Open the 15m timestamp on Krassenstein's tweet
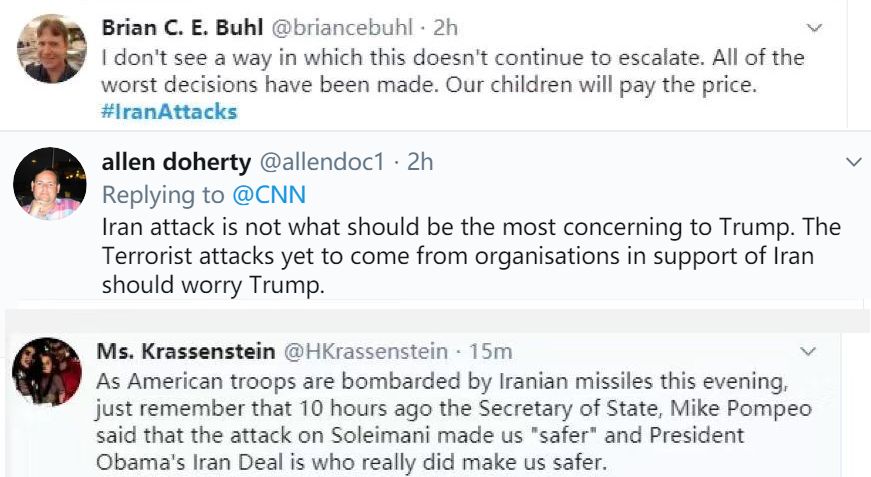Screen dimensions: 871x477 pos(490,351)
